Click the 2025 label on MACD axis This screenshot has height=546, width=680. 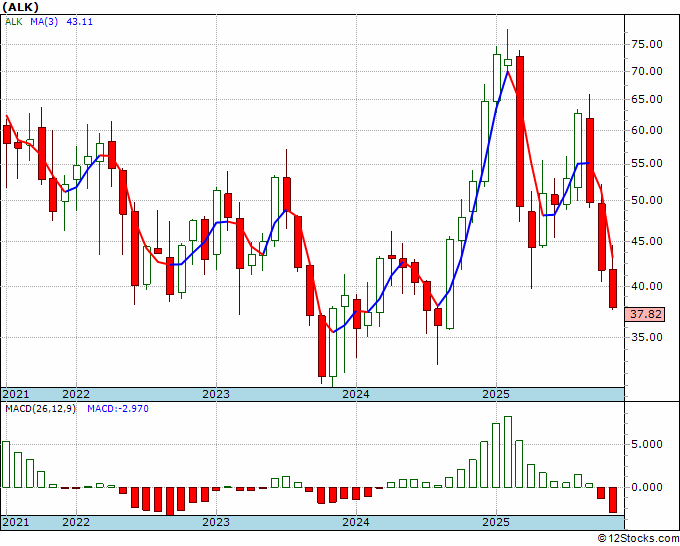pyautogui.click(x=496, y=522)
